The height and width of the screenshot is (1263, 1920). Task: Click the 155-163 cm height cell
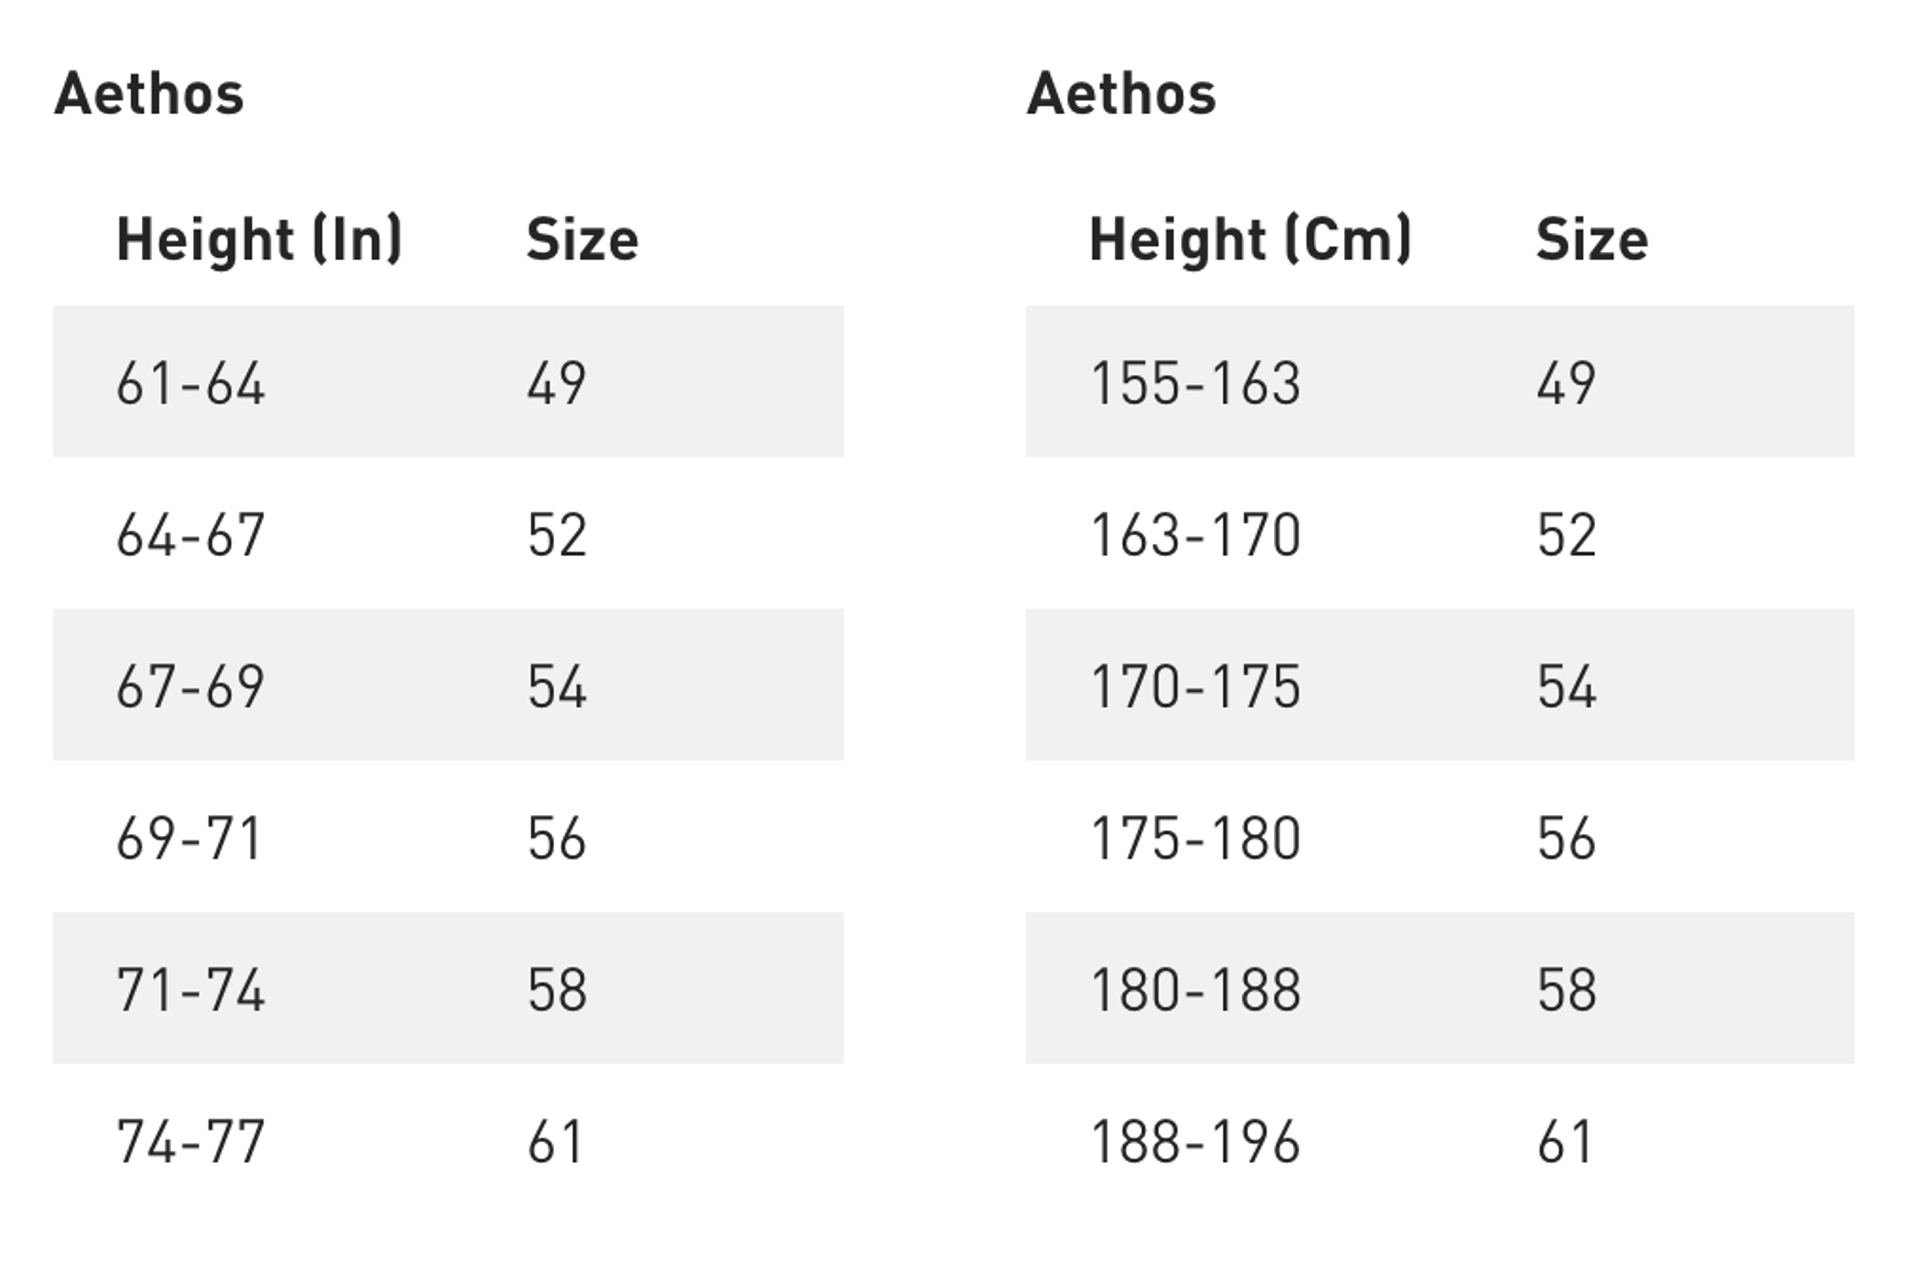(x=1196, y=383)
